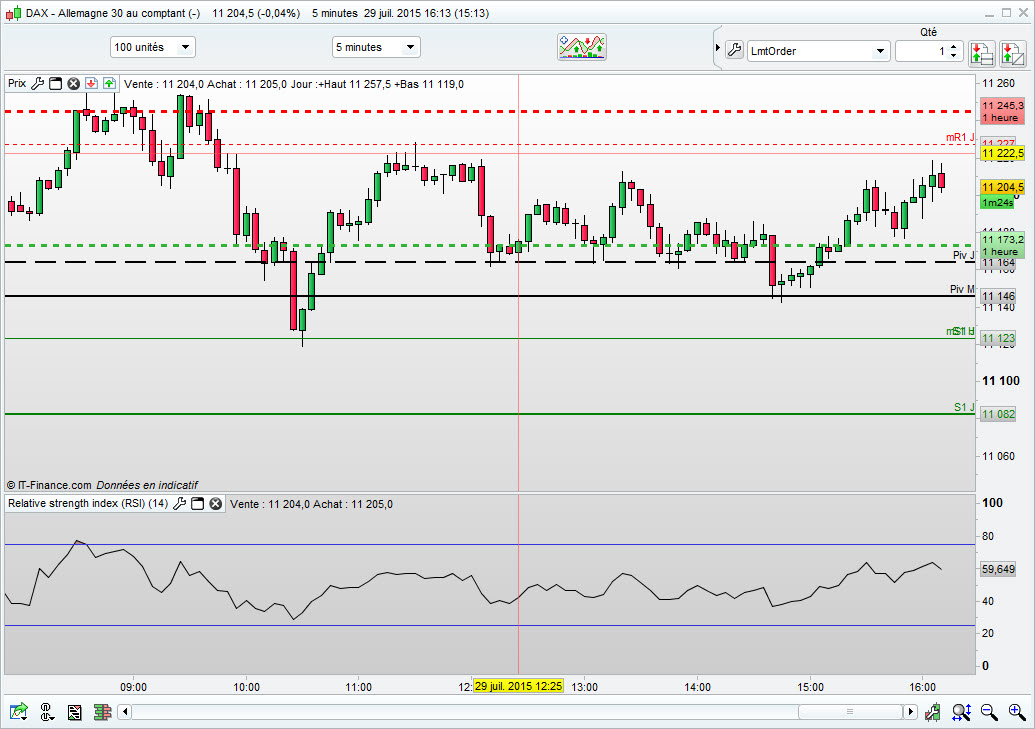Detach the Prix panel with the window icon
Viewport: 1035px width, 729px height.
[56, 84]
